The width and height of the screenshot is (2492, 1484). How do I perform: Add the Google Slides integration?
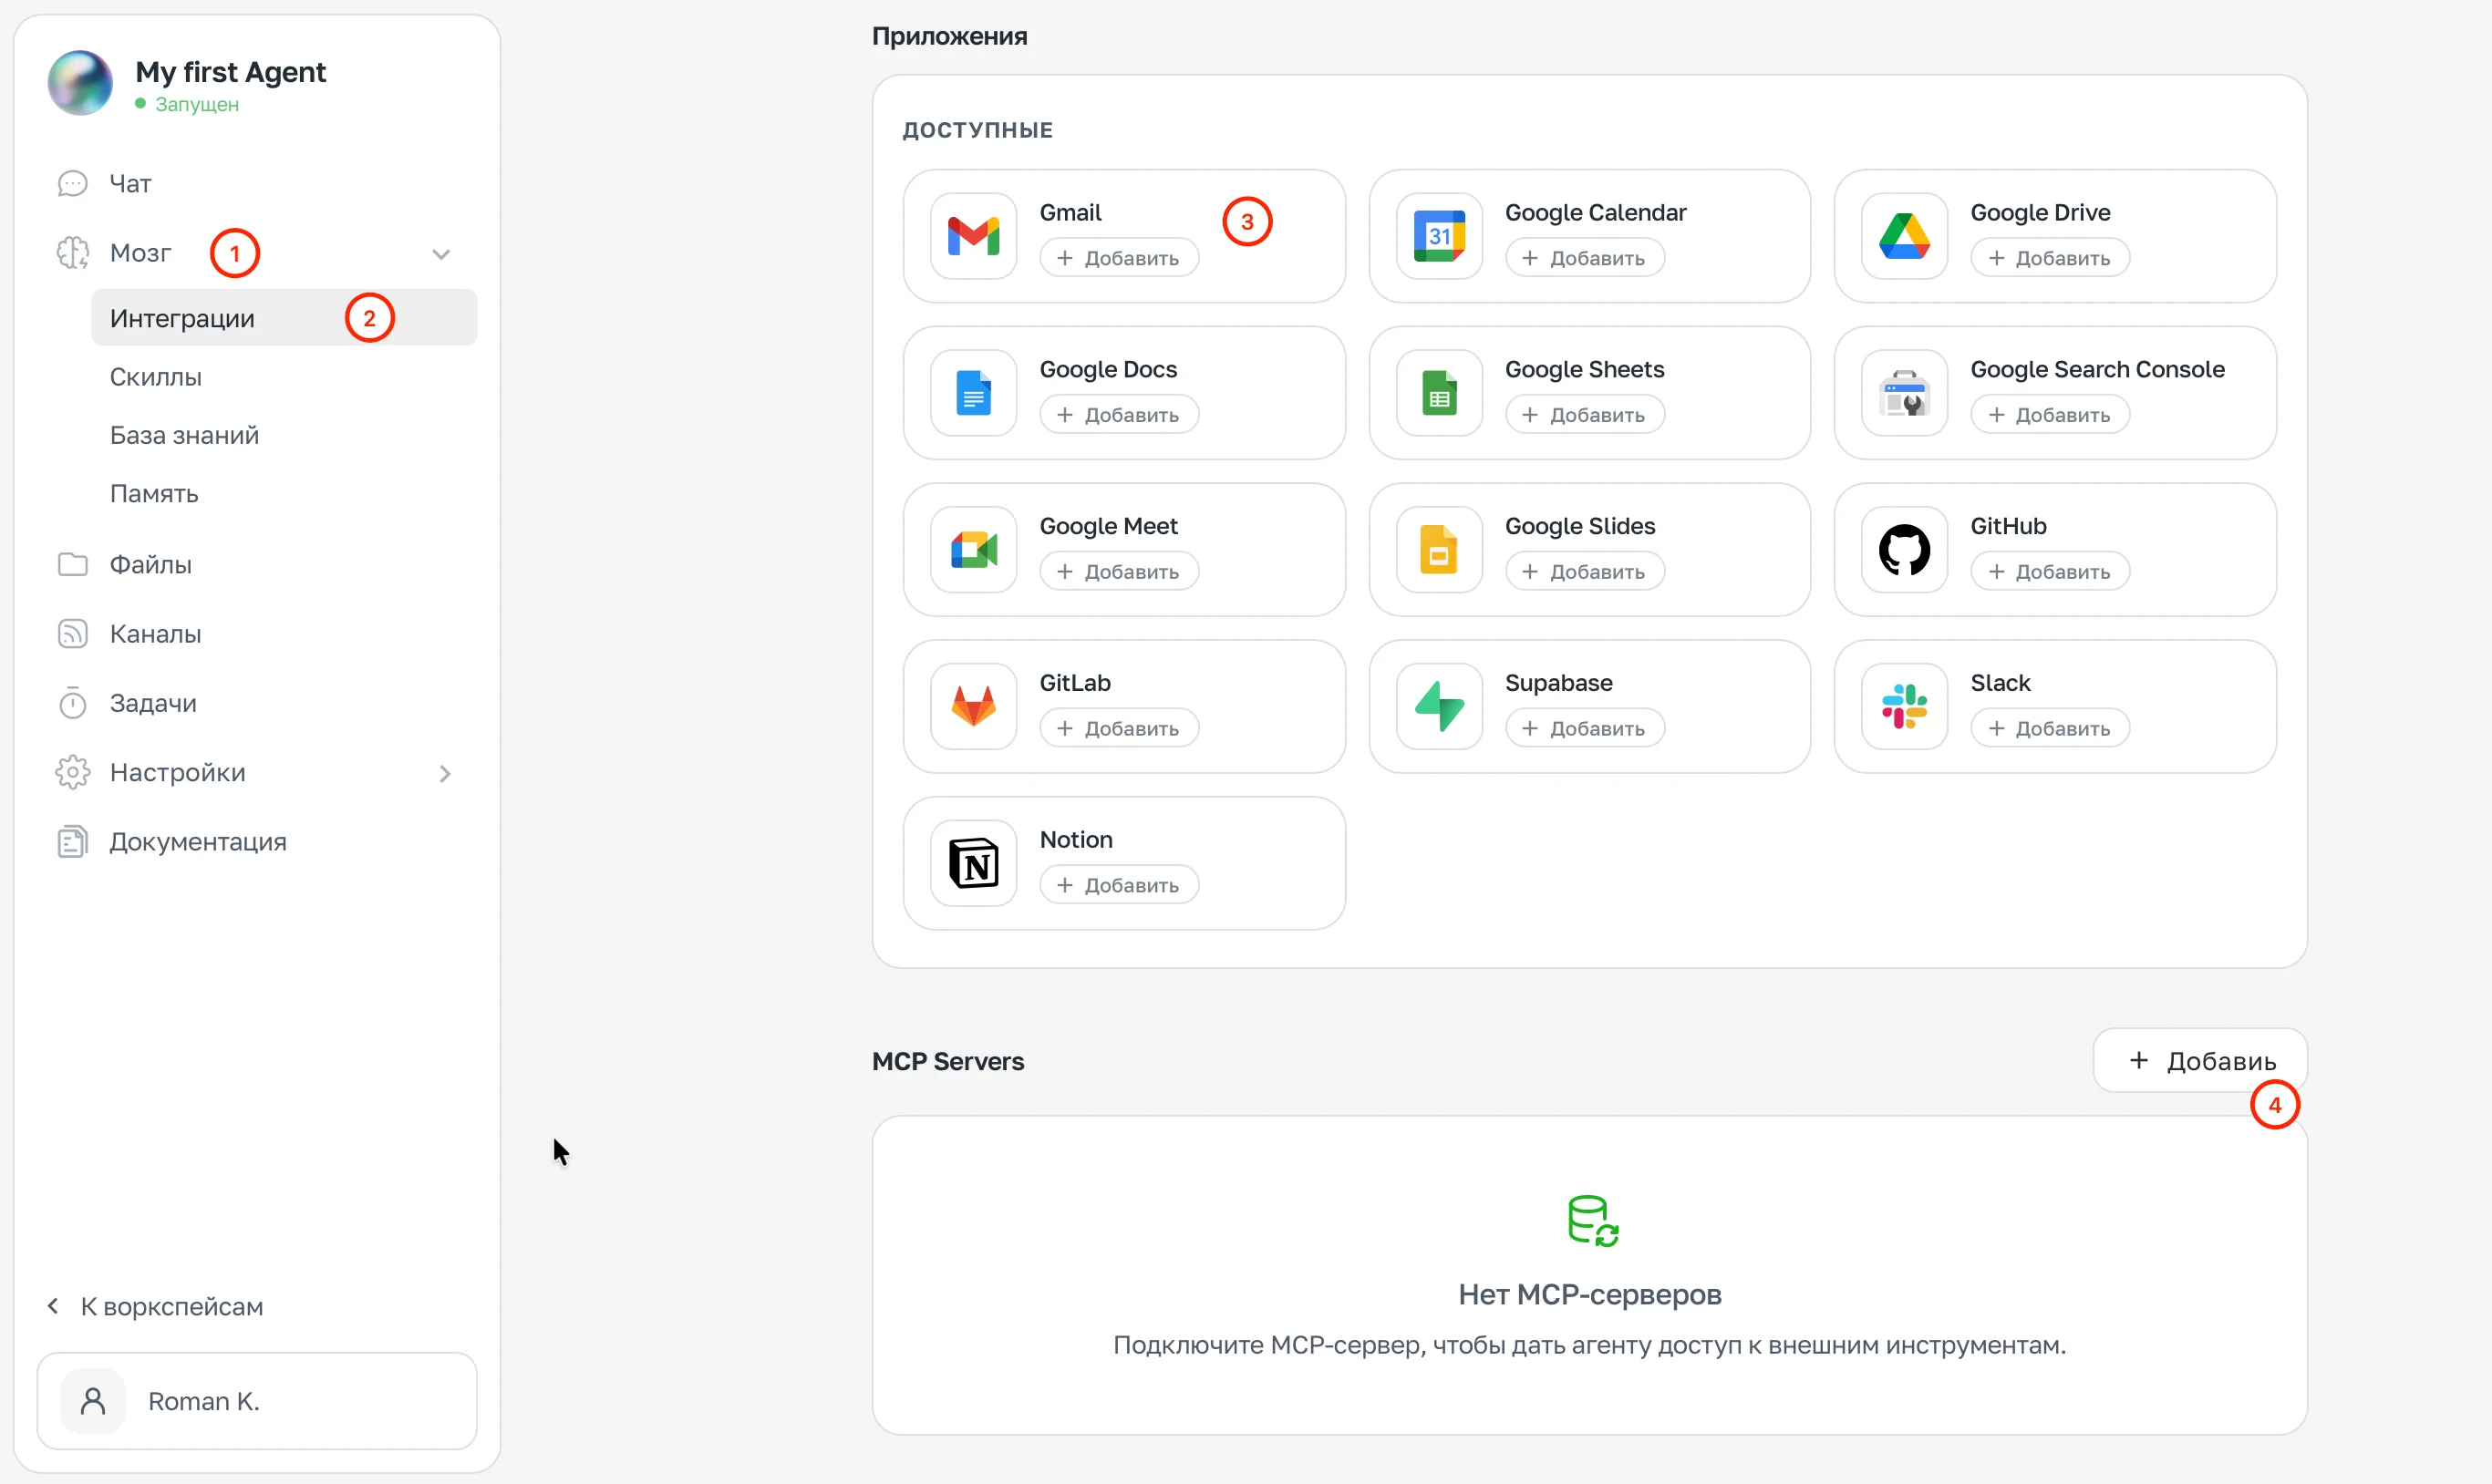[x=1585, y=572]
